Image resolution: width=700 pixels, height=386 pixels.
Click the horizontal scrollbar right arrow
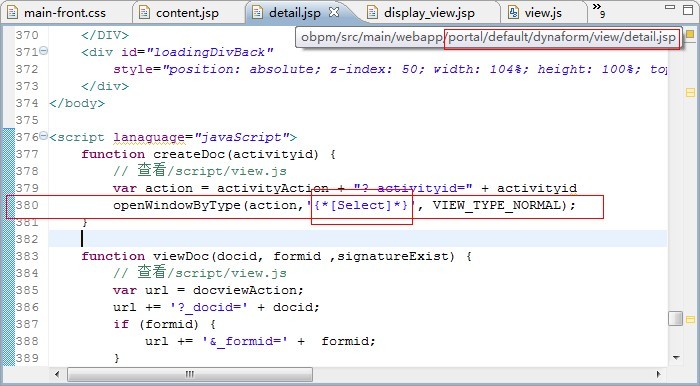coord(659,374)
